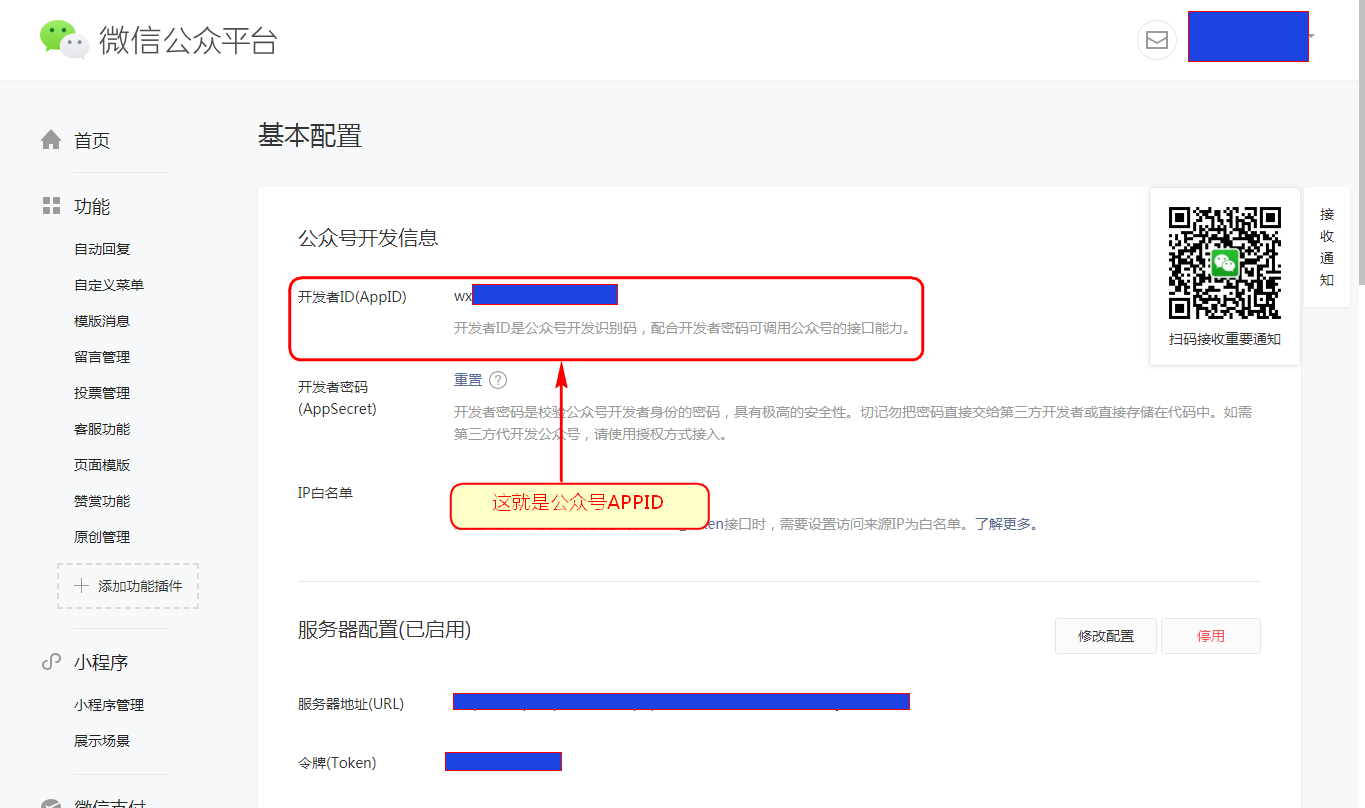Open 投票管理 menu item
This screenshot has height=808, width=1365.
coord(102,393)
